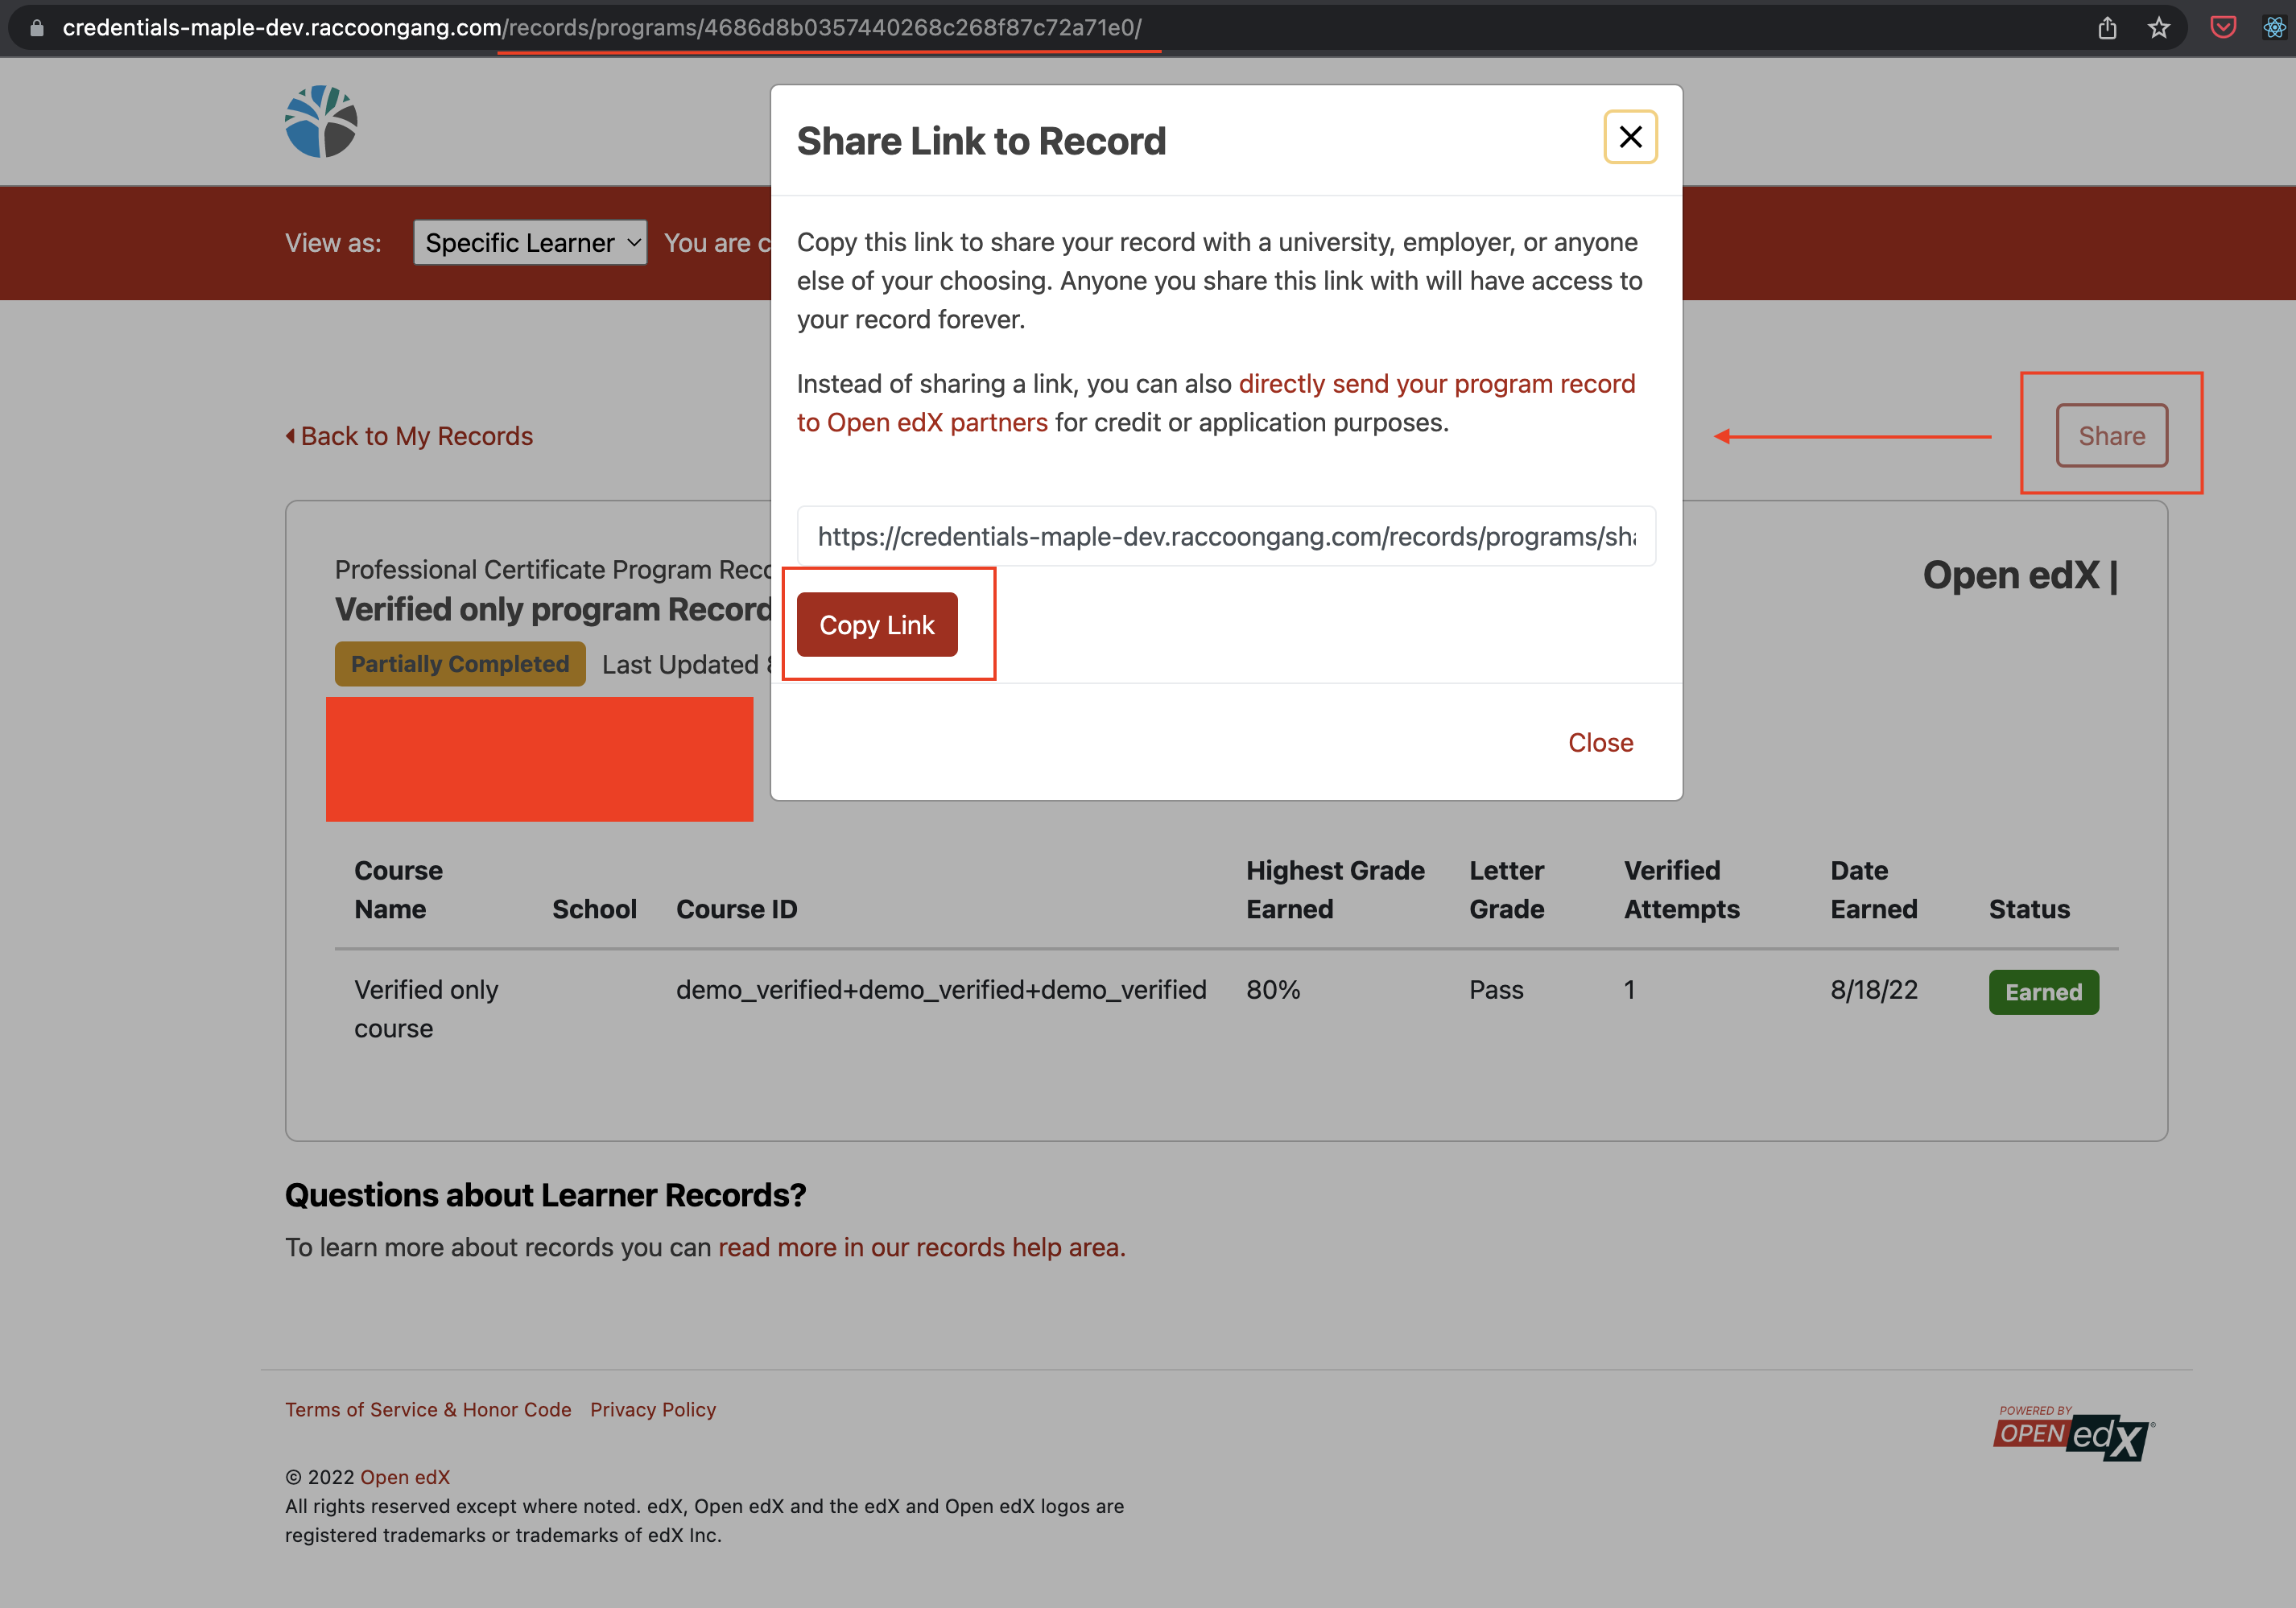Click the Powered by Open edX logo
2296x1608 pixels.
click(2072, 1432)
